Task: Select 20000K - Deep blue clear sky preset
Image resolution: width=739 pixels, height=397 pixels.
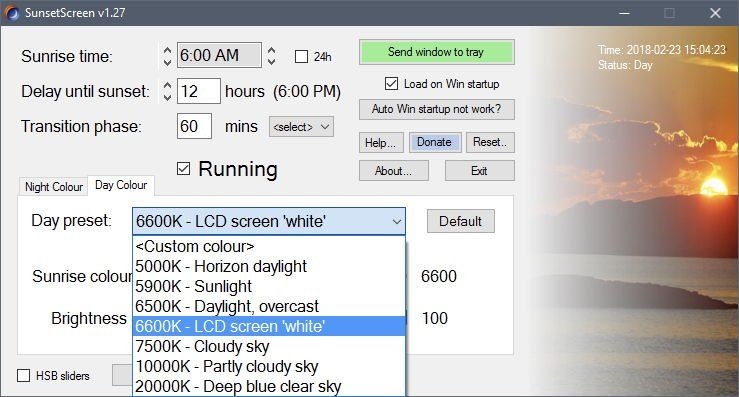Action: point(269,386)
